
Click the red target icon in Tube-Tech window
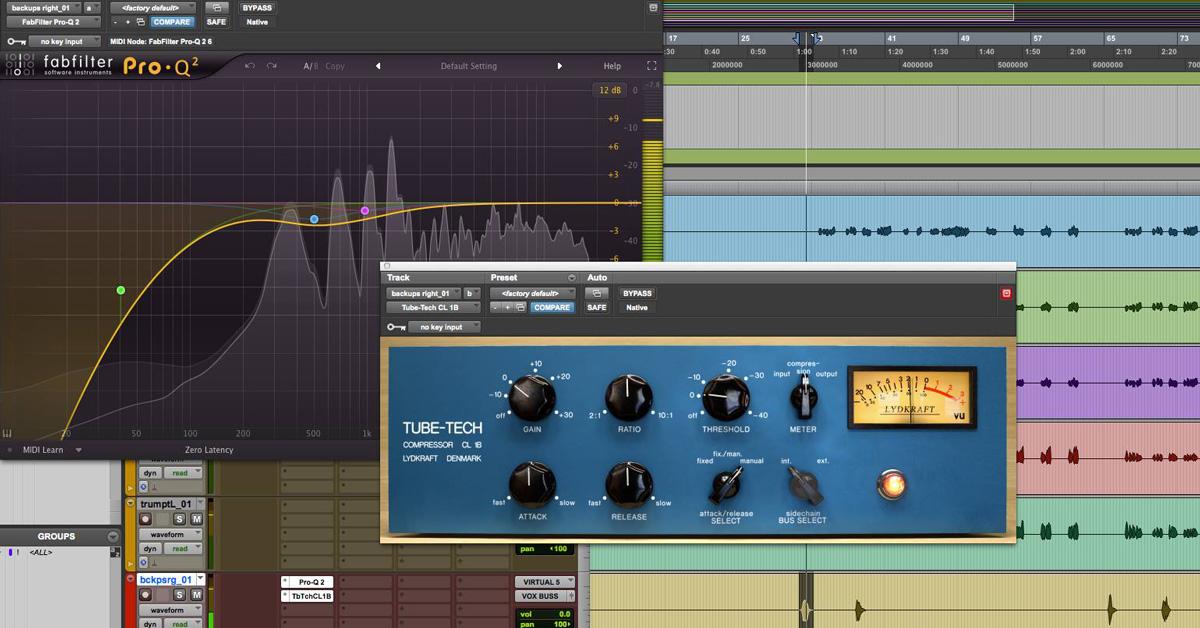pyautogui.click(x=1006, y=294)
